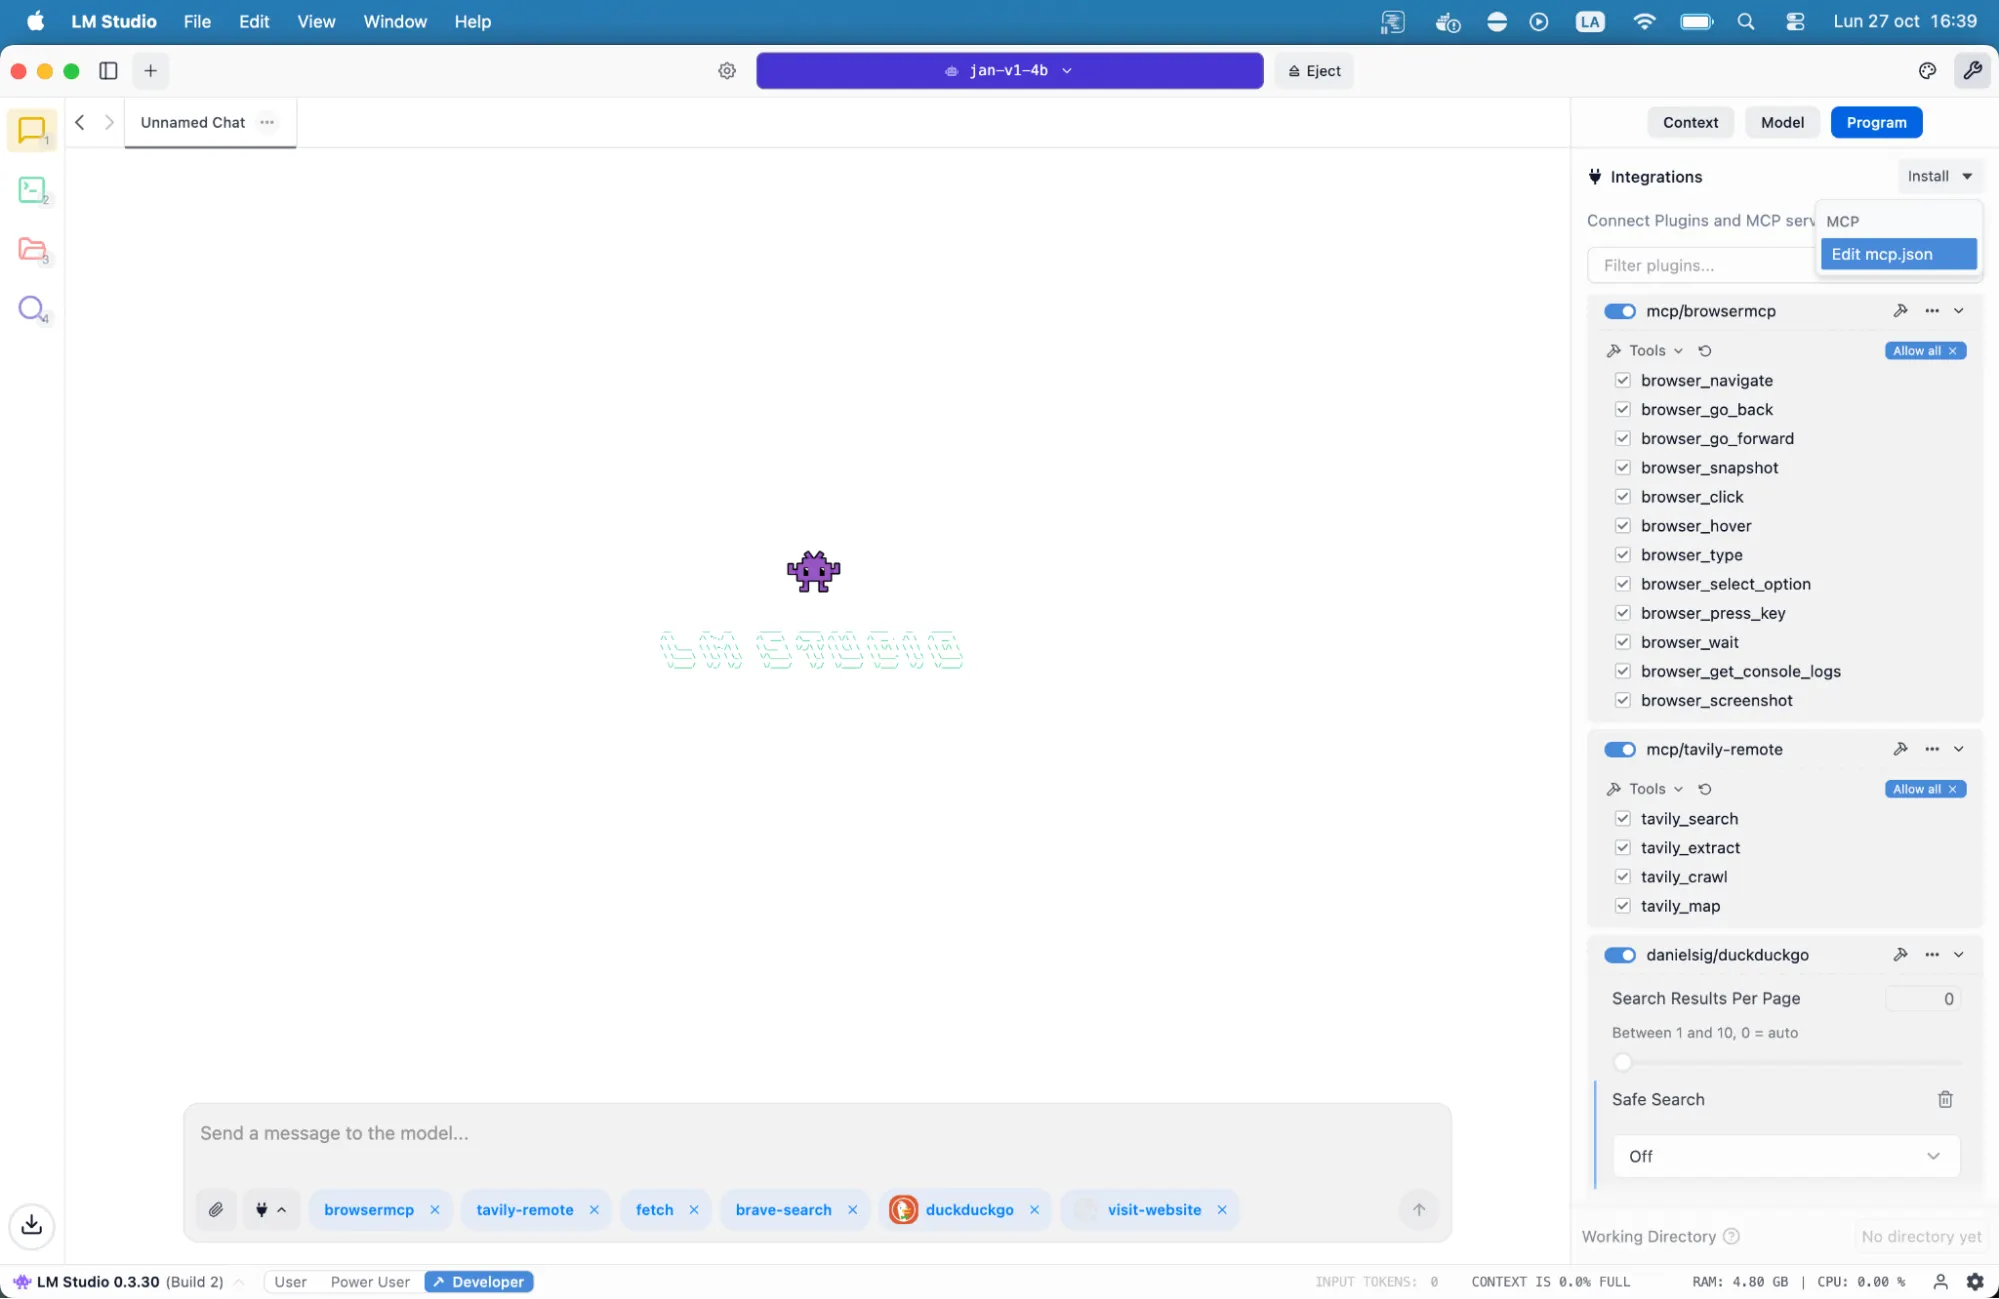Viewport: 1999px width, 1299px height.
Task: Uncheck the tavily_crawl tool checkbox
Action: (1623, 877)
